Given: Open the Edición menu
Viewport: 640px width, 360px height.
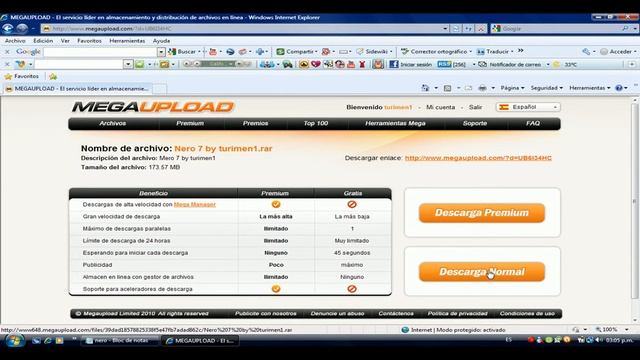Looking at the screenshot, I should tap(43, 41).
